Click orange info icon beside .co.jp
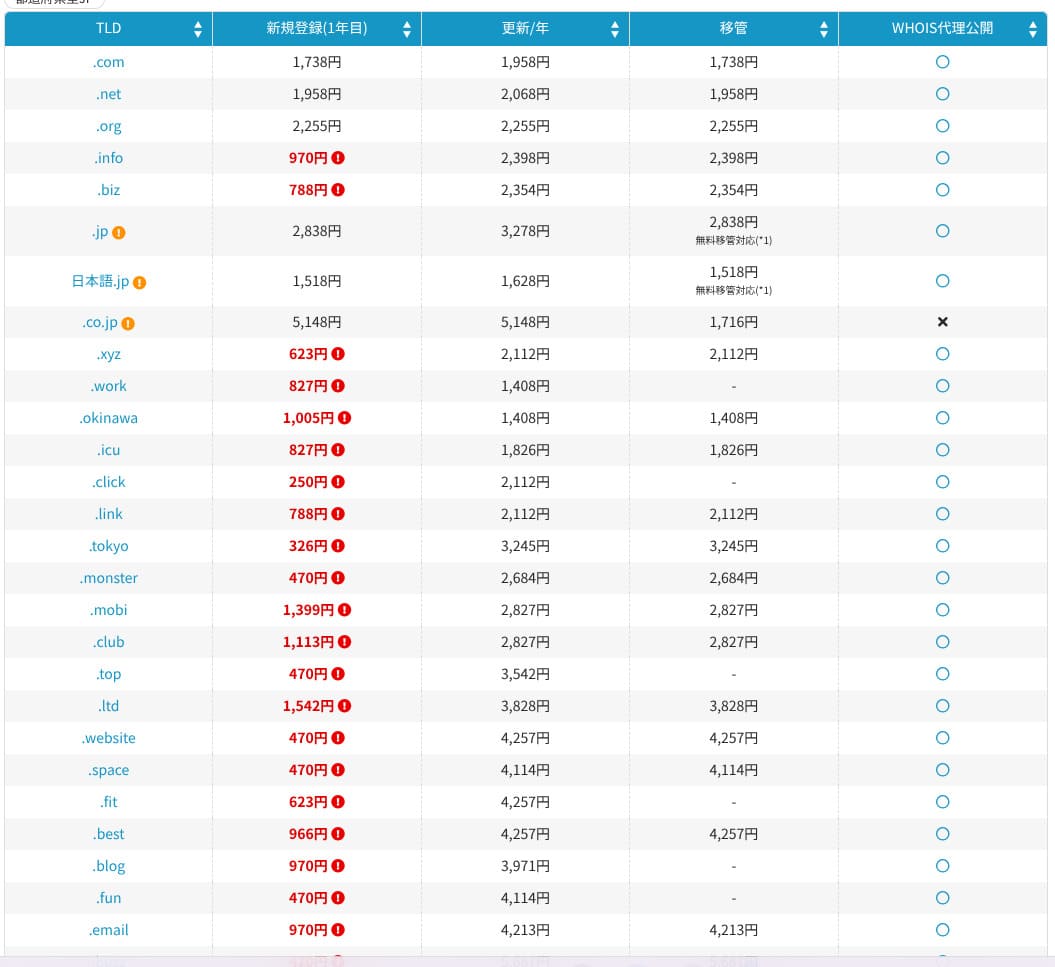Viewport: 1055px width, 967px height. tap(128, 323)
